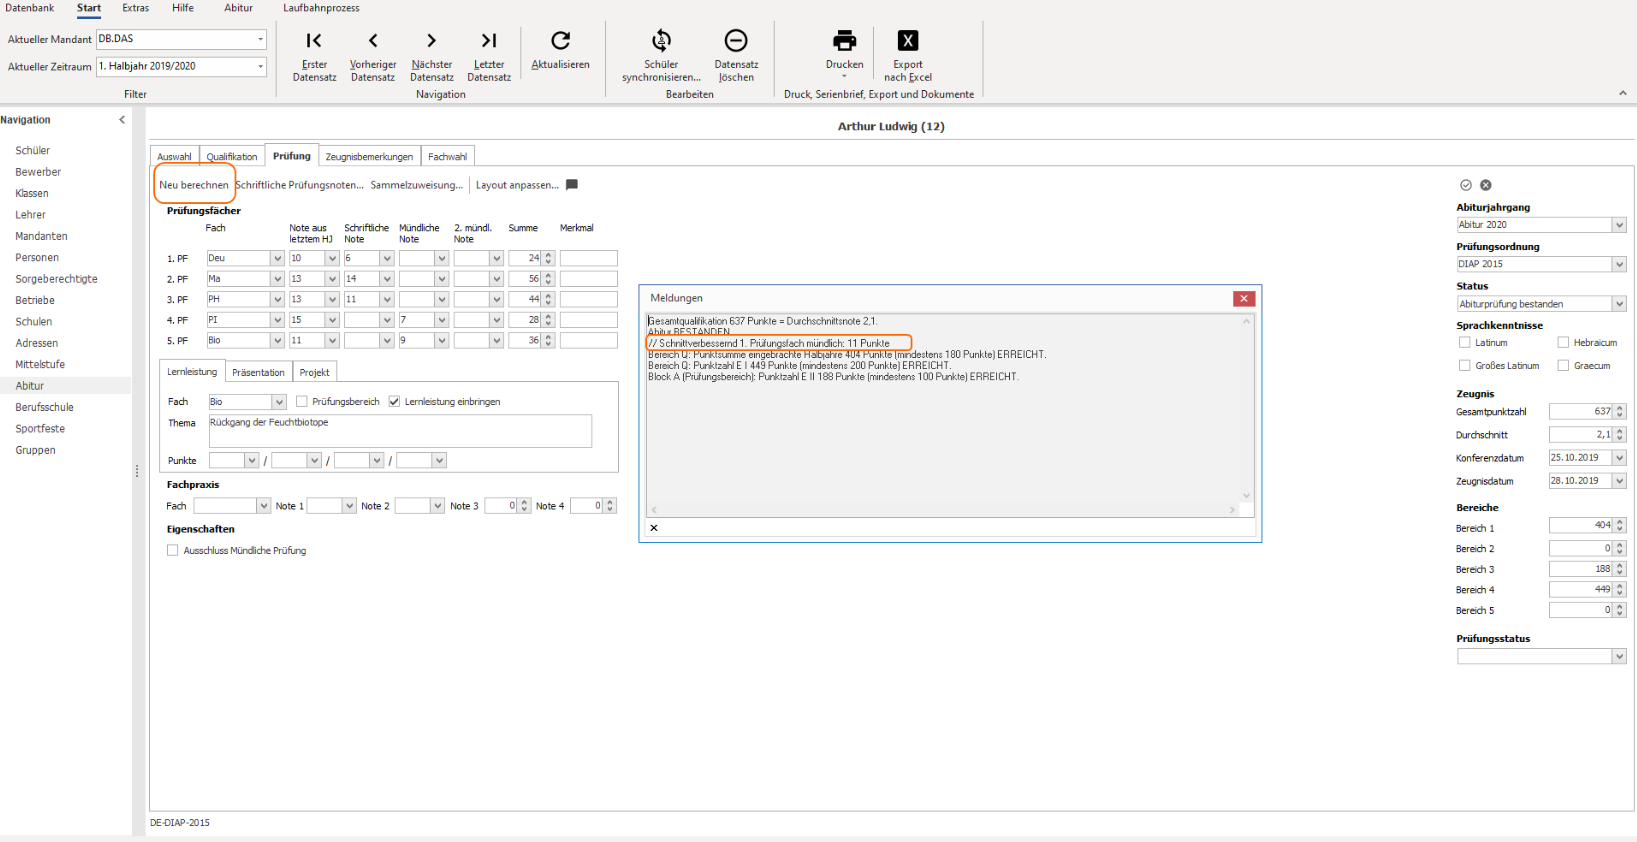
Task: Open the Laufbahnprozess ribbon tab
Action: coord(321,8)
